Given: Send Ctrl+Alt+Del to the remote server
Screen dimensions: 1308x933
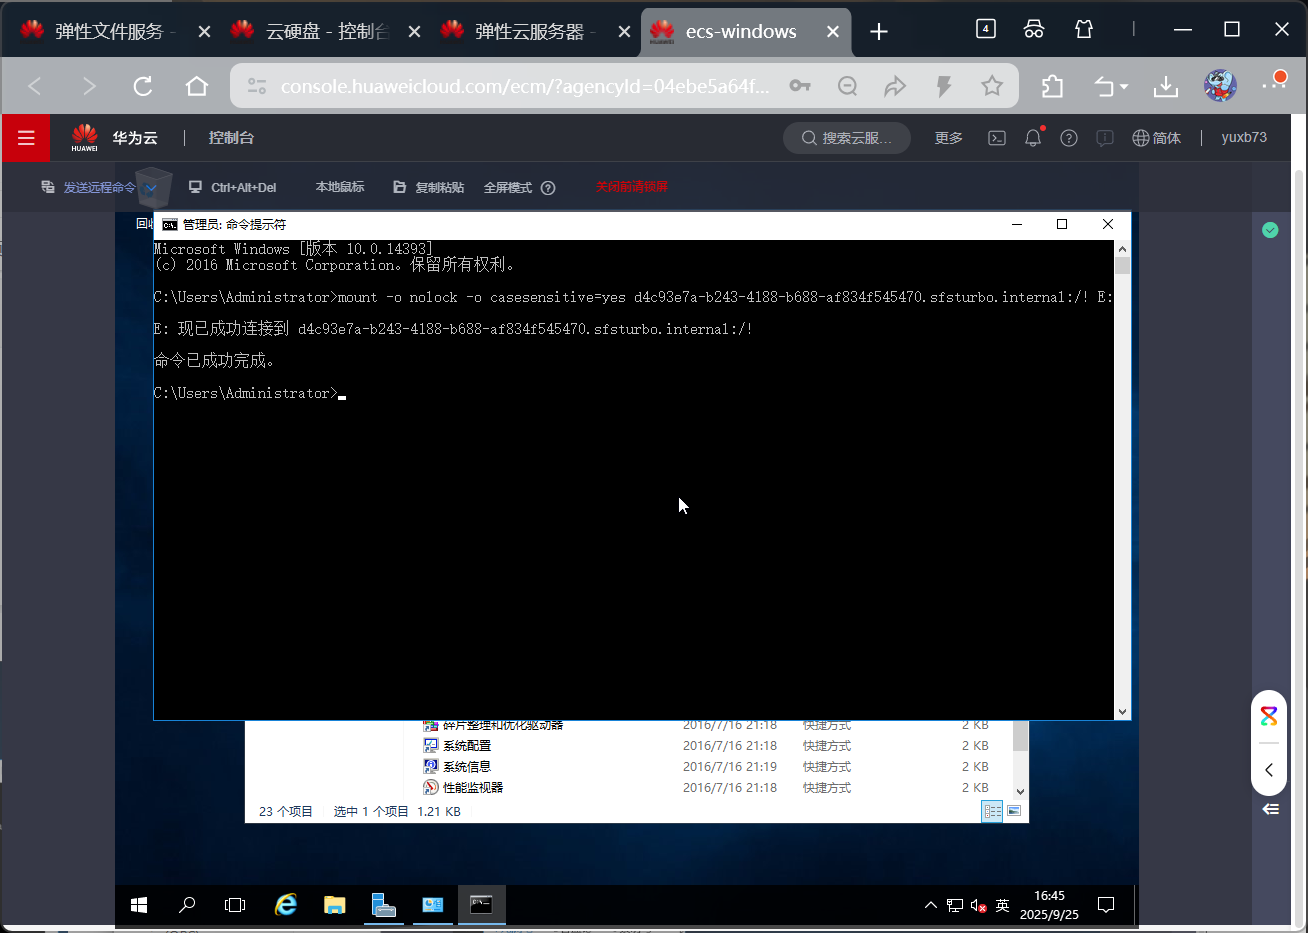Looking at the screenshot, I should click(232, 187).
